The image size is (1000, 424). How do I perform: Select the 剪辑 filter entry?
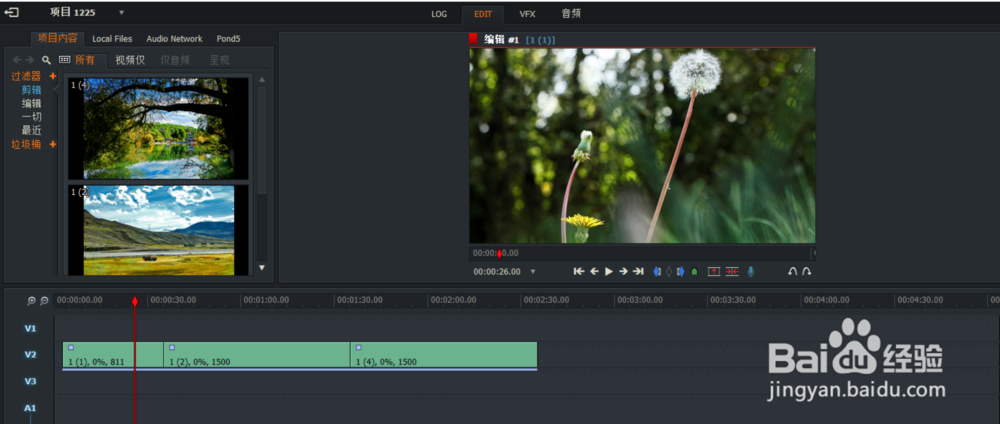click(x=31, y=90)
